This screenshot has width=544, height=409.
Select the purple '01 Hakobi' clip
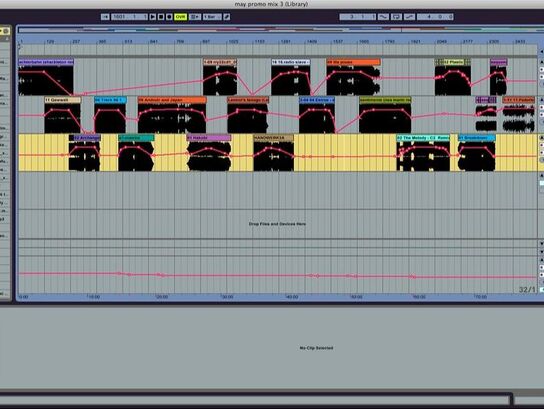click(x=209, y=138)
